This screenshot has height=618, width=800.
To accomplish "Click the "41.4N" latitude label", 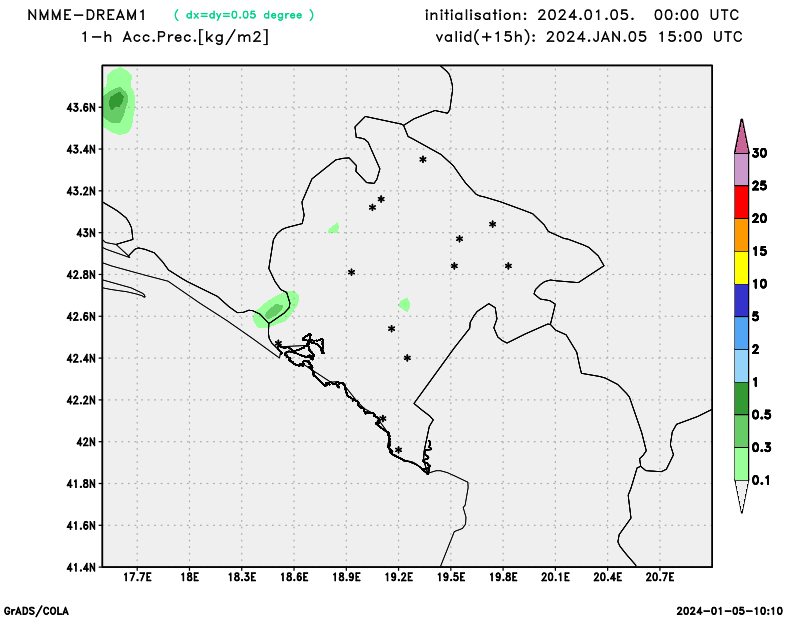I will click(x=81, y=567).
